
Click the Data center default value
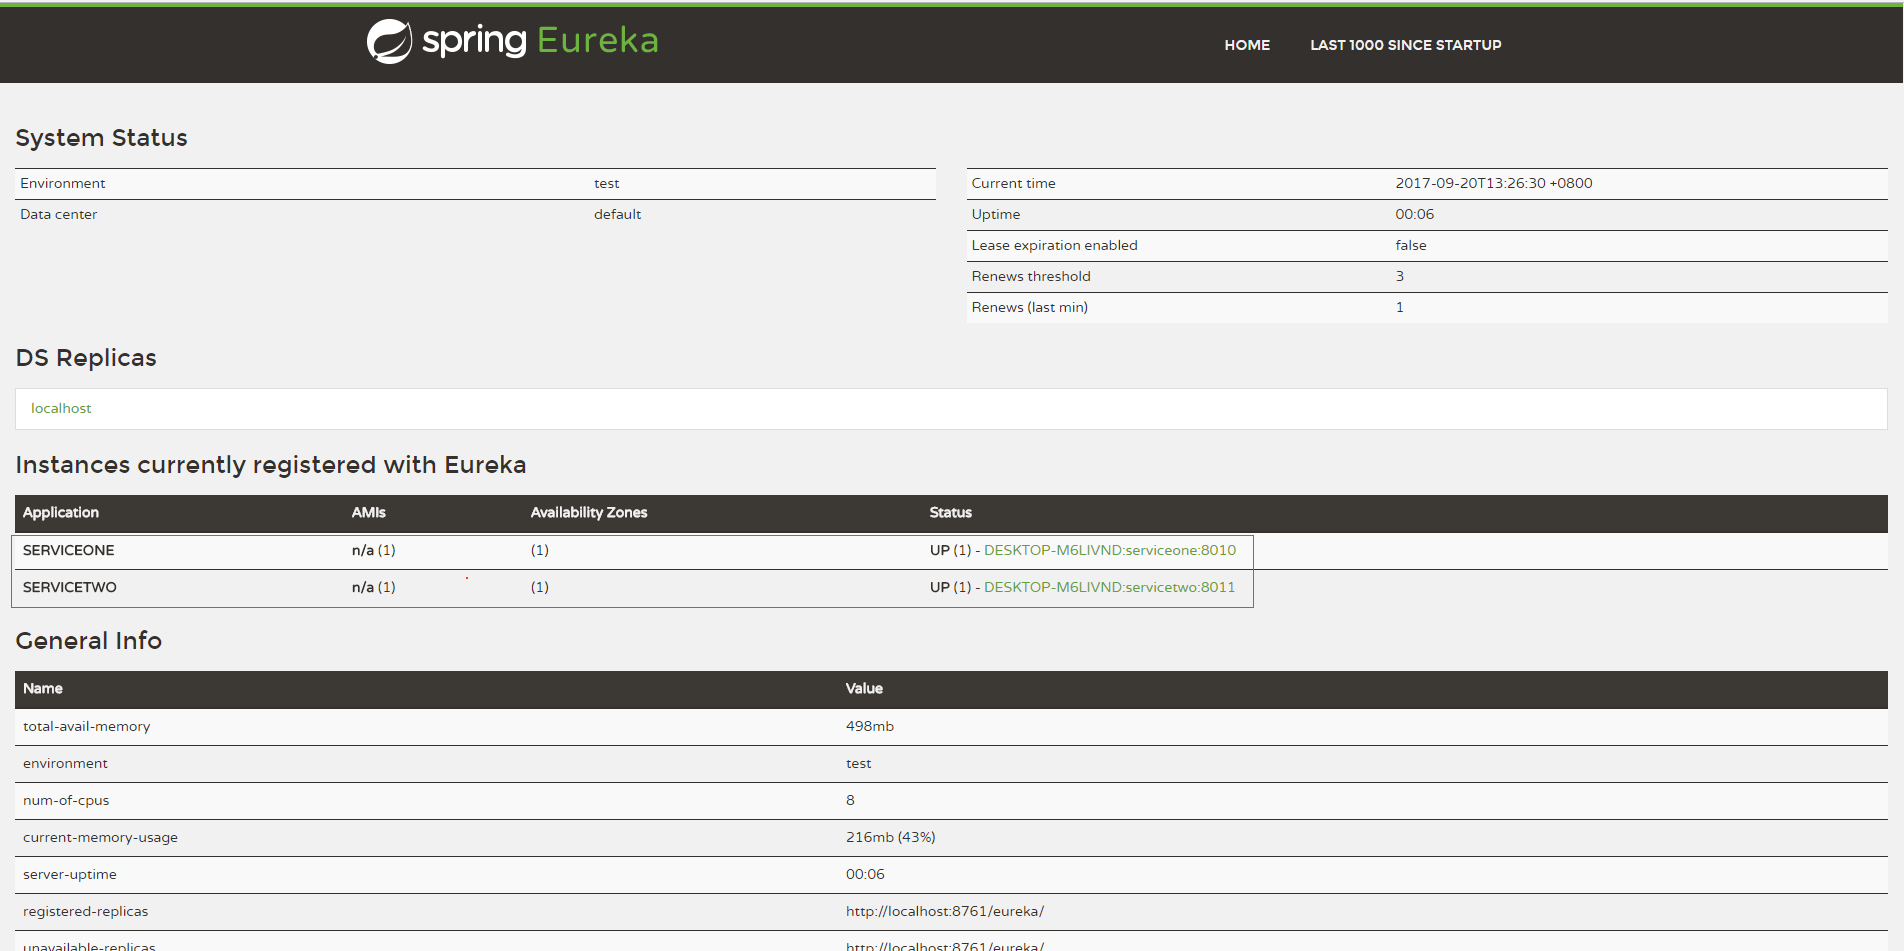click(x=618, y=214)
